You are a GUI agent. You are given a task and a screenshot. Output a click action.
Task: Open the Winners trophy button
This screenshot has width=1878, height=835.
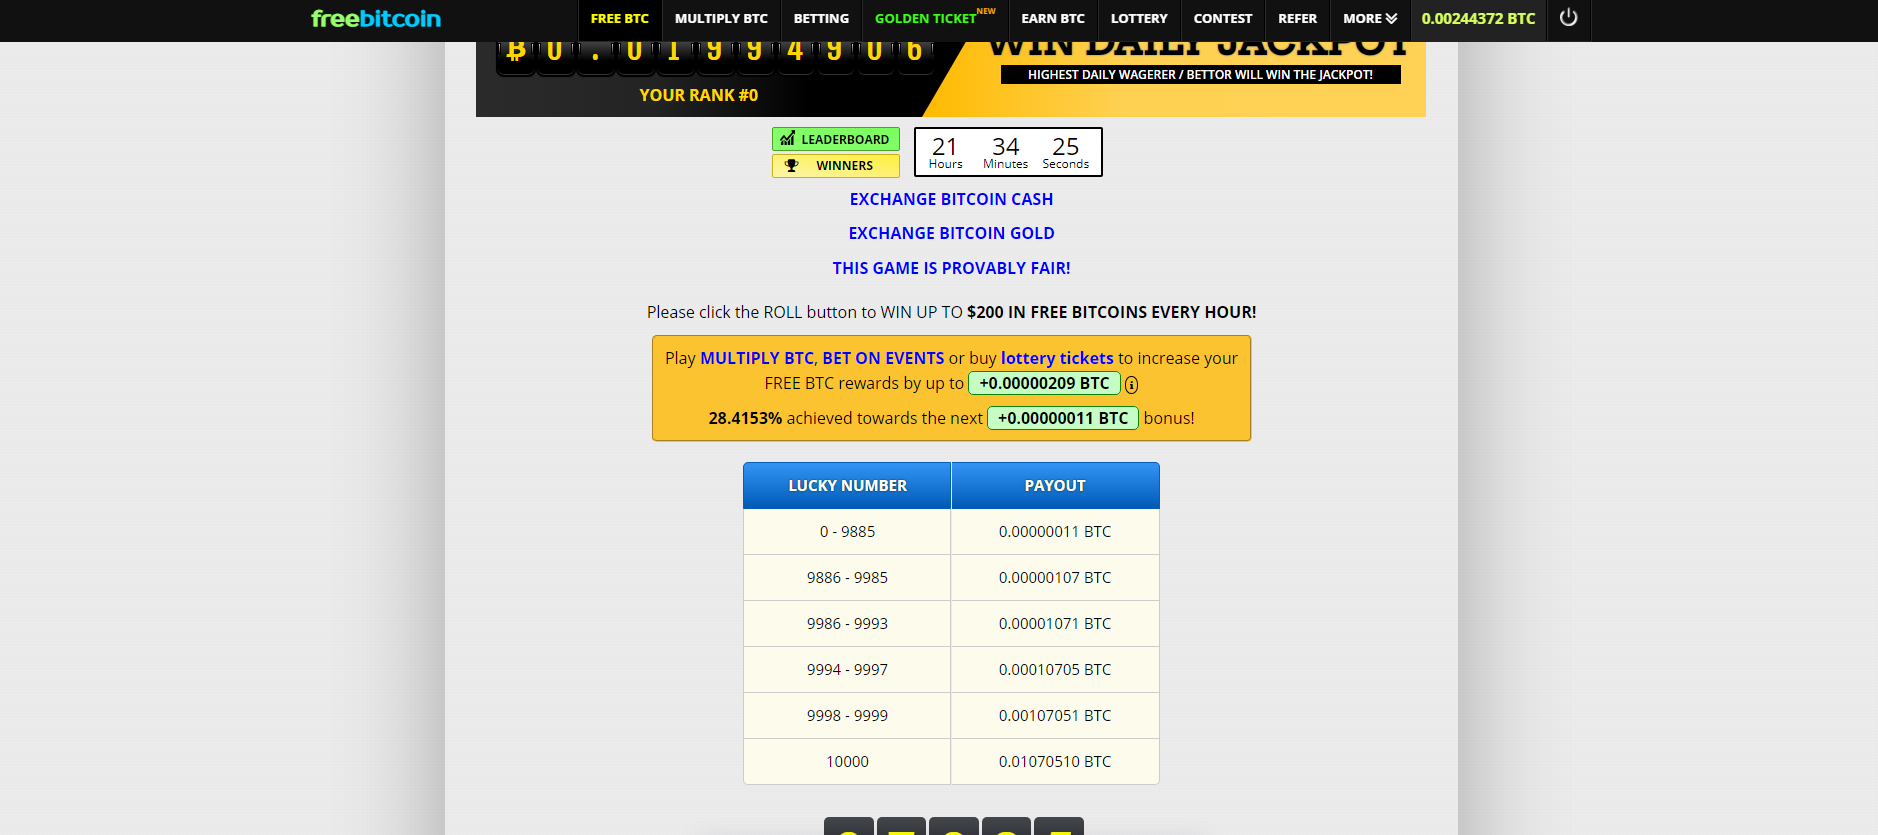[x=835, y=166]
